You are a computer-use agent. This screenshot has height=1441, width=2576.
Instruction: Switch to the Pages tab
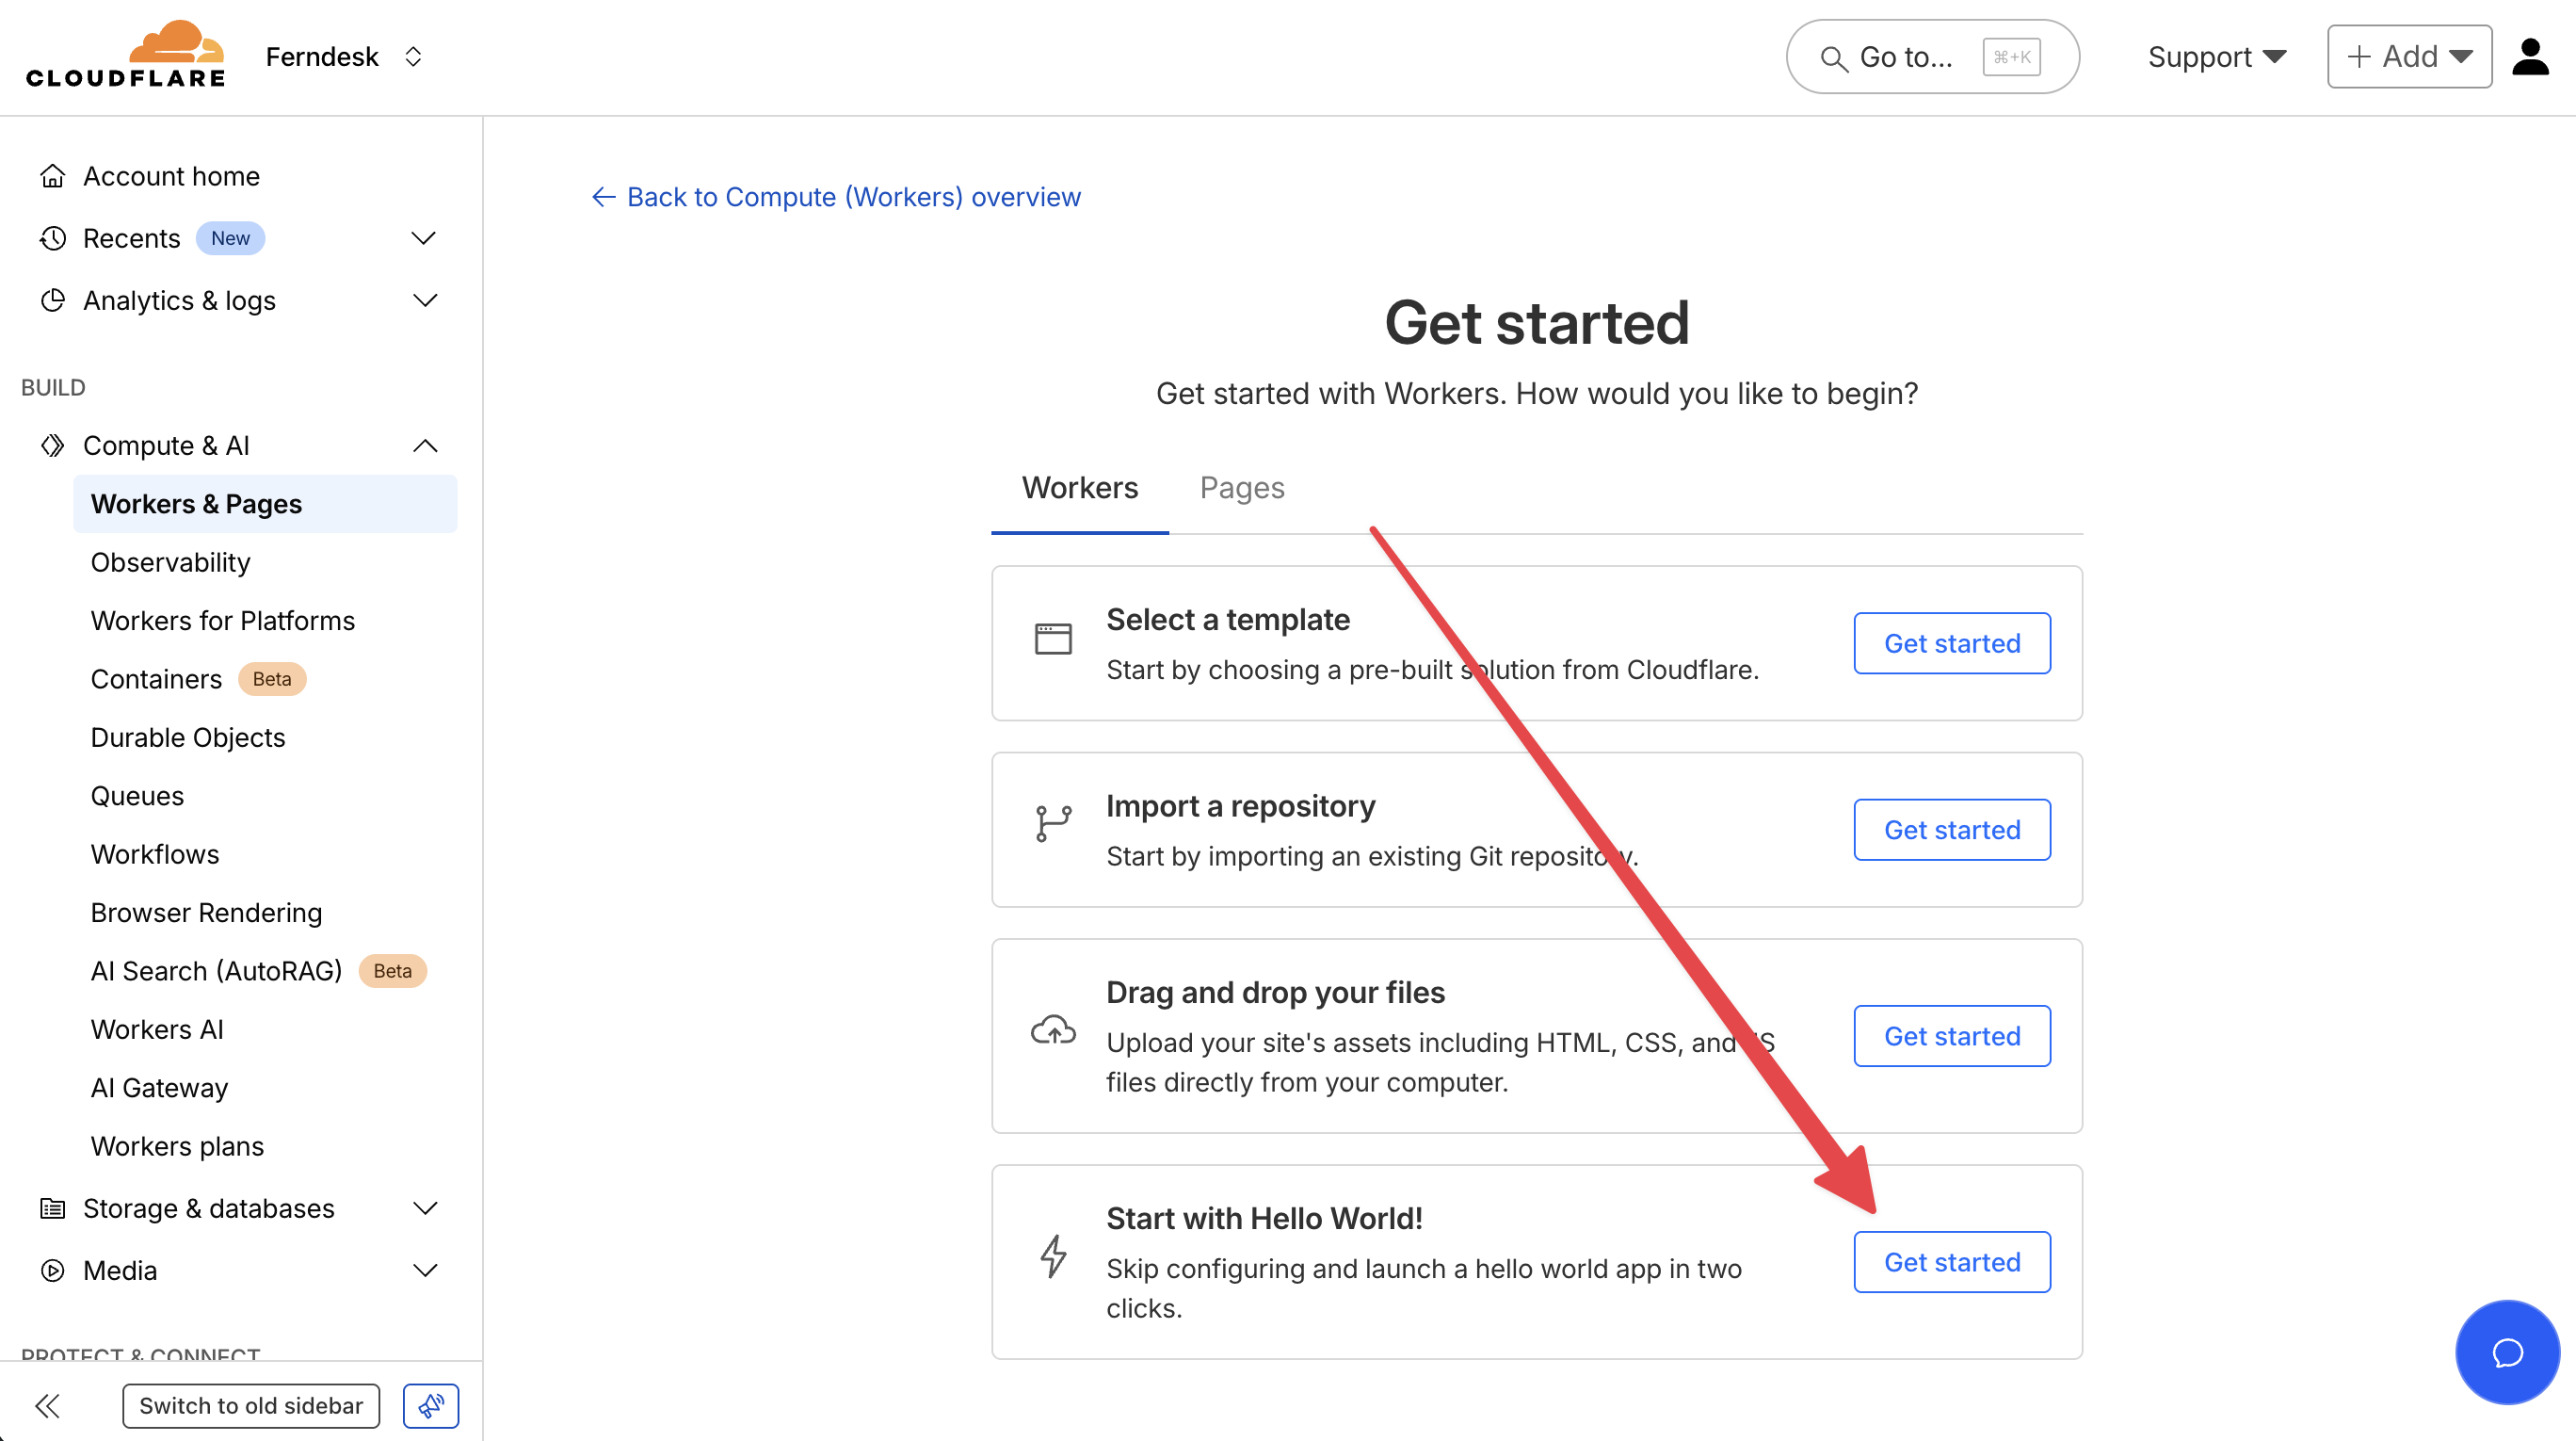1242,488
